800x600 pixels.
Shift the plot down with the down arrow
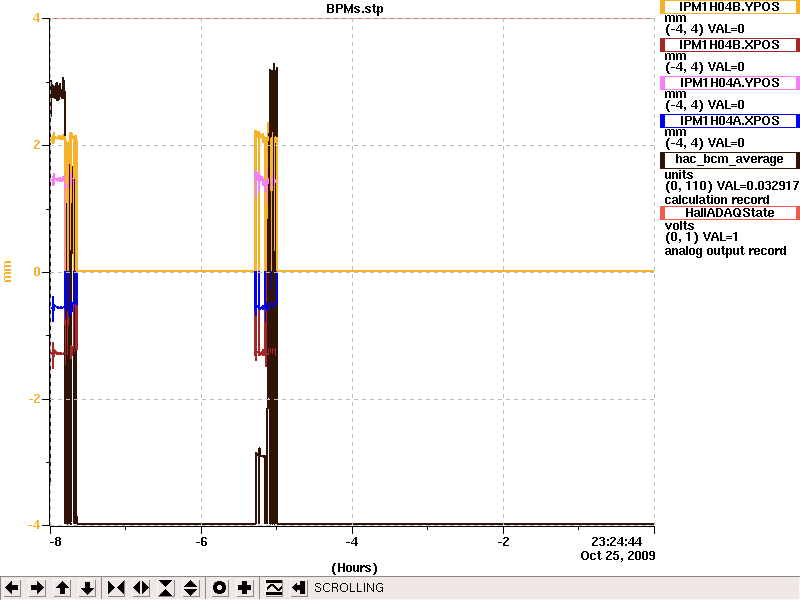click(x=88, y=588)
